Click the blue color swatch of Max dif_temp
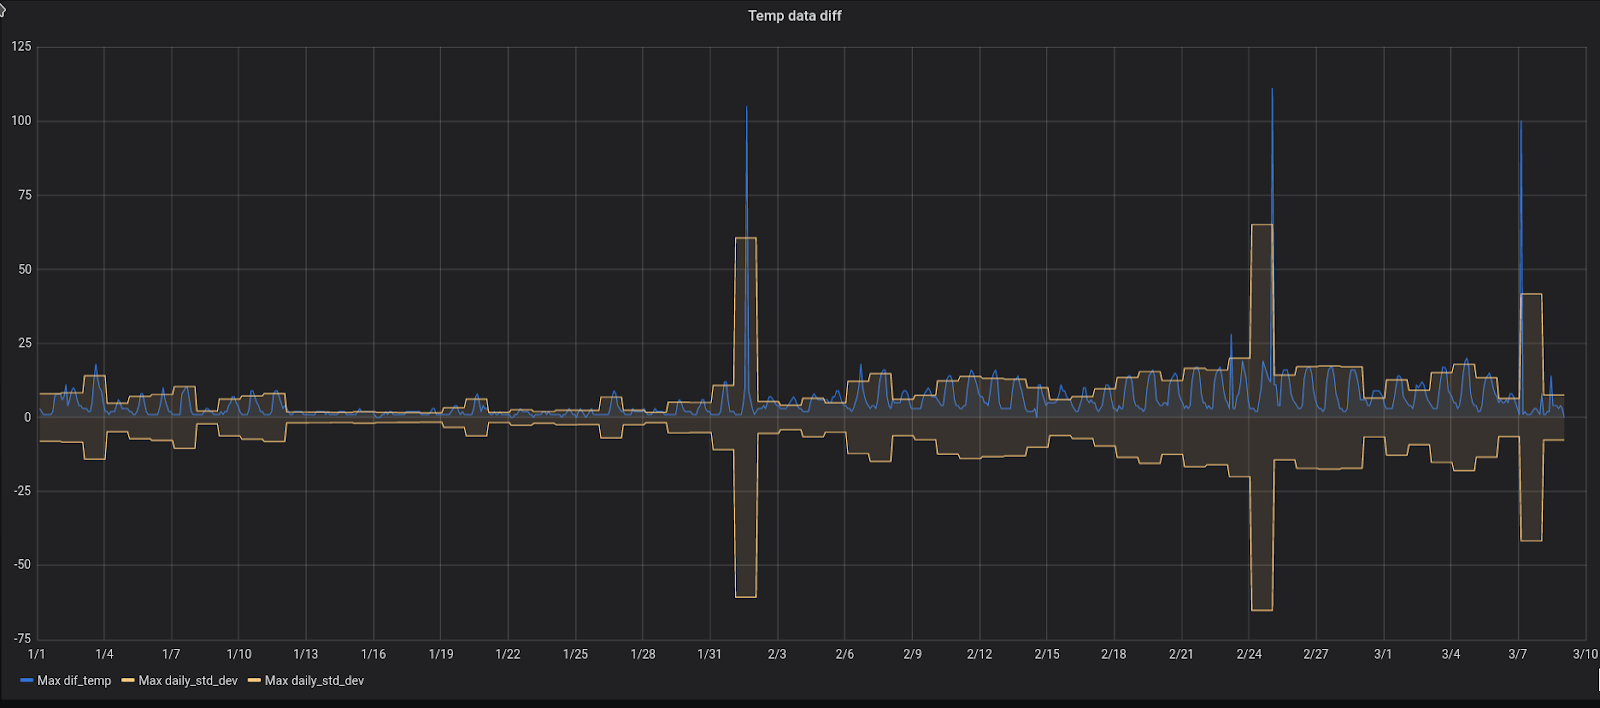This screenshot has width=1600, height=708. tap(27, 680)
